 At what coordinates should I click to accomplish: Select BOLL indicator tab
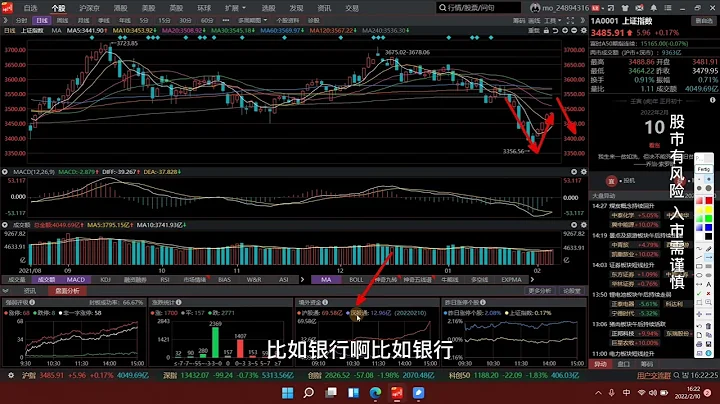coord(356,279)
